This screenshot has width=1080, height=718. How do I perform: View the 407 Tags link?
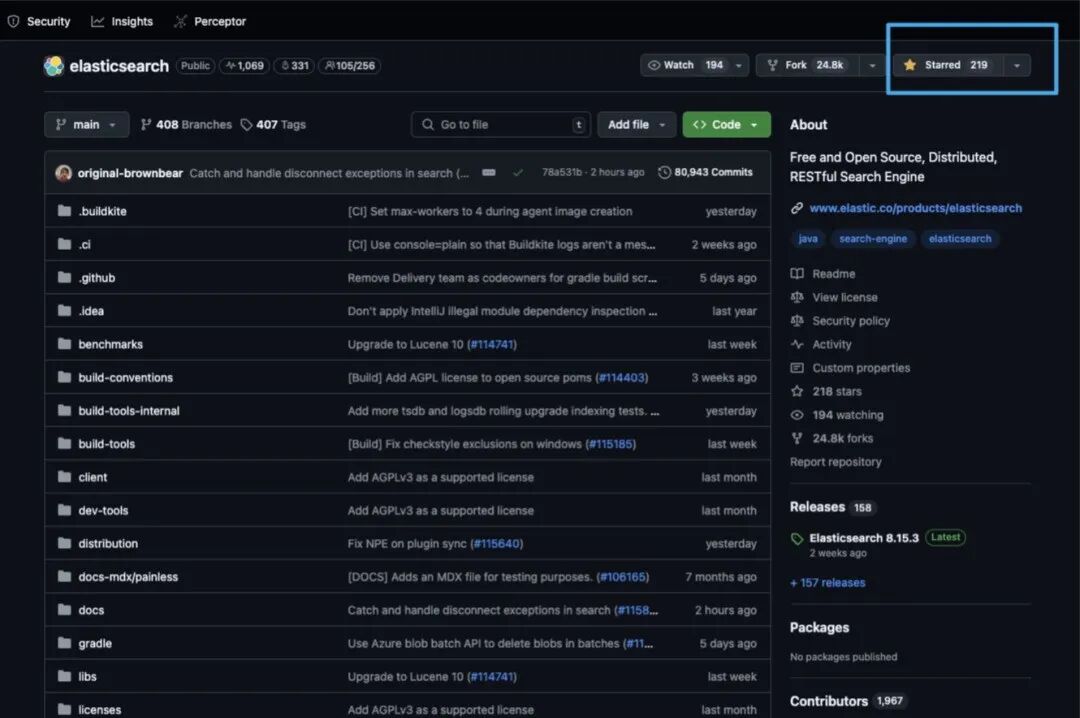pos(273,125)
